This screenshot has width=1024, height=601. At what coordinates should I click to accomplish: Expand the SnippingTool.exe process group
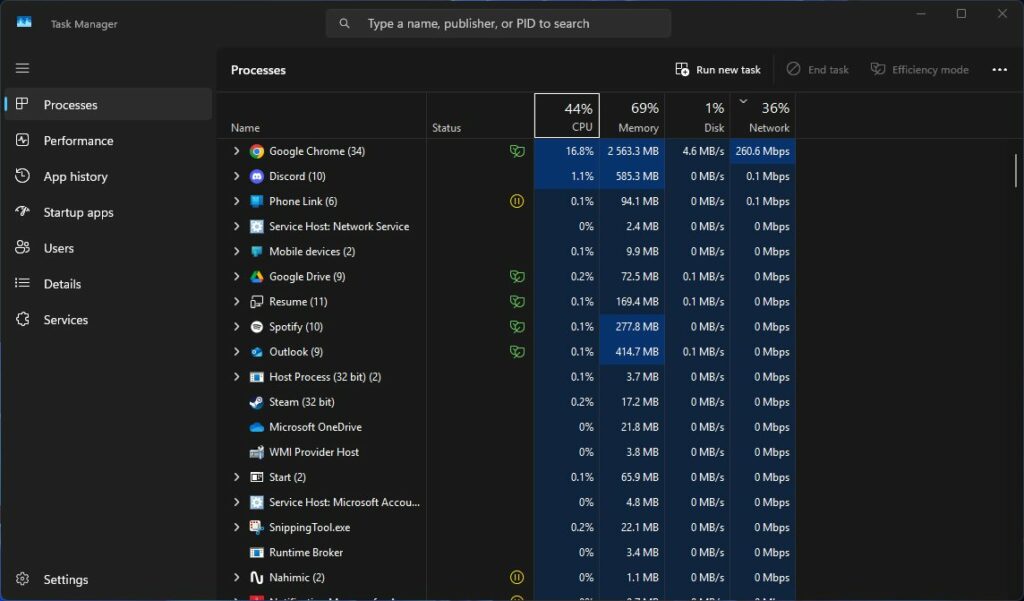pos(236,527)
